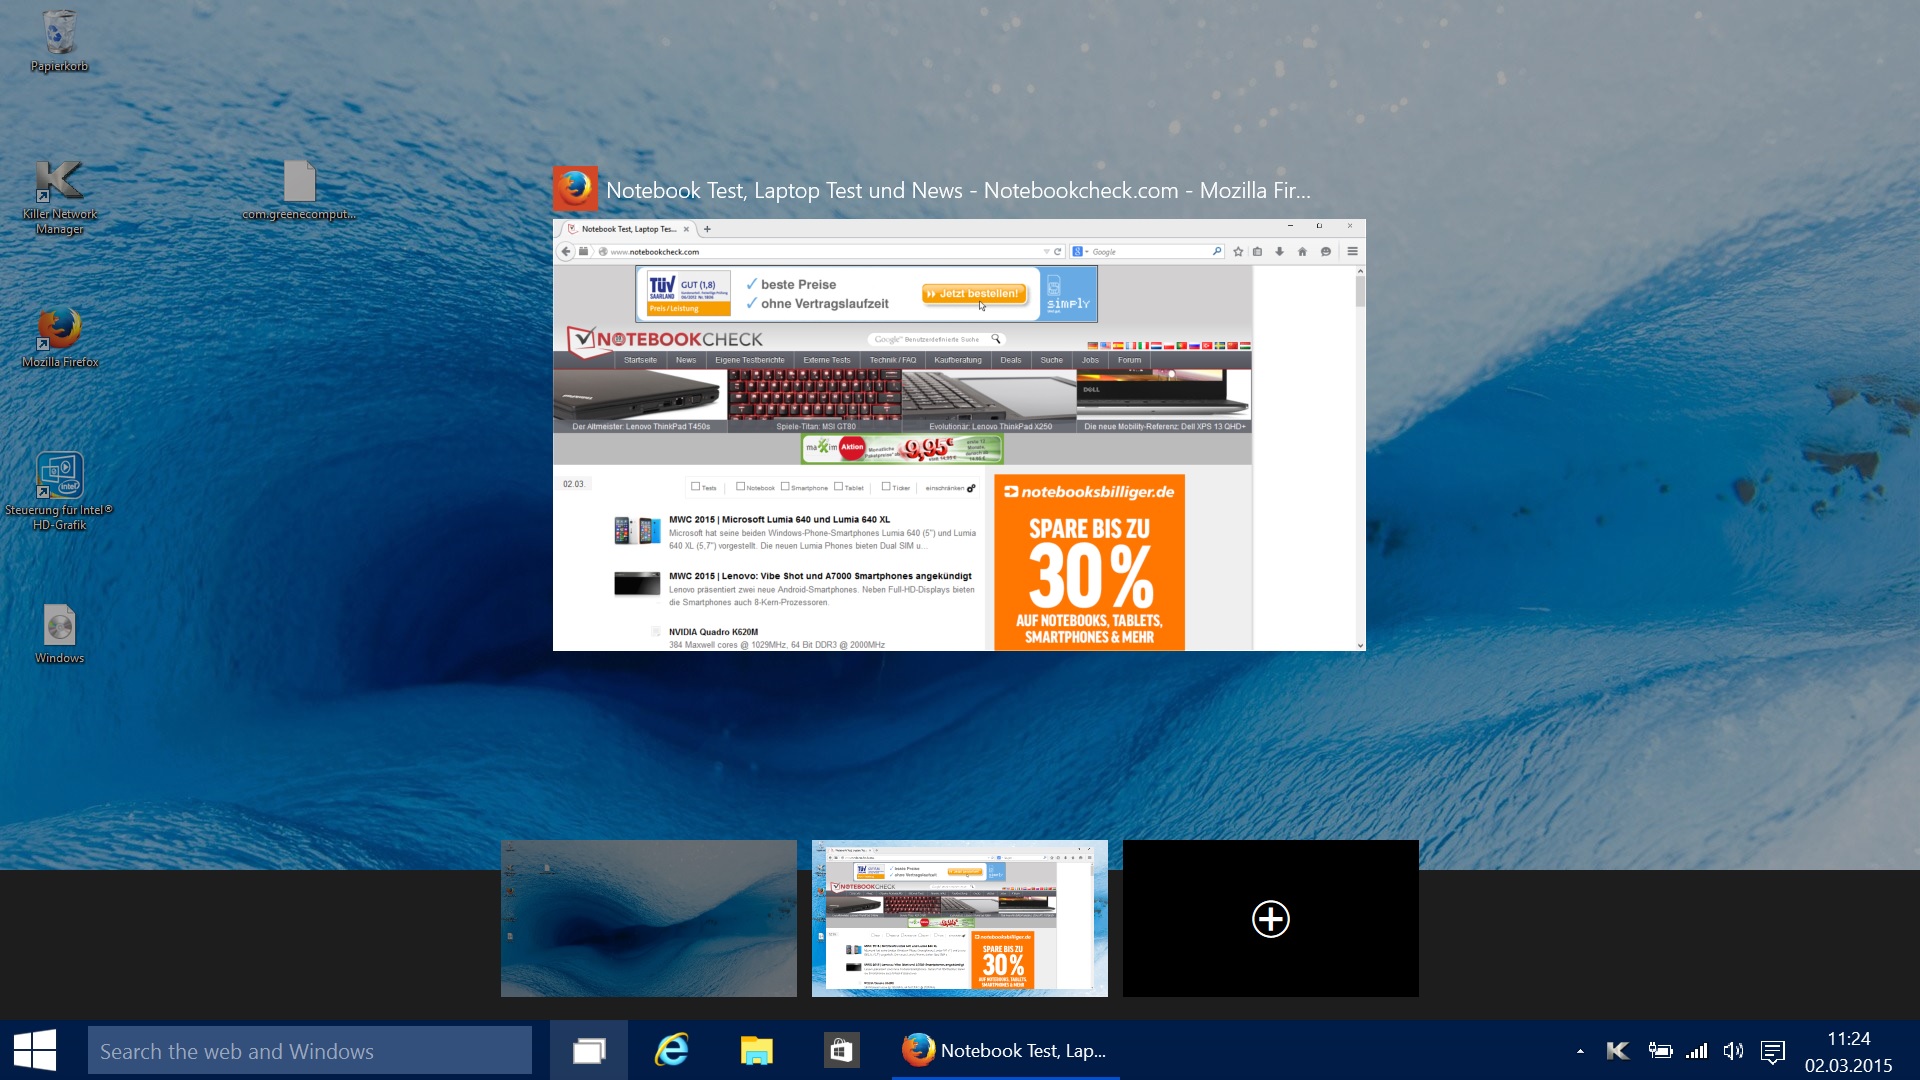Enable the Smartphone filter checkbox
The height and width of the screenshot is (1080, 1920).
pos(787,487)
